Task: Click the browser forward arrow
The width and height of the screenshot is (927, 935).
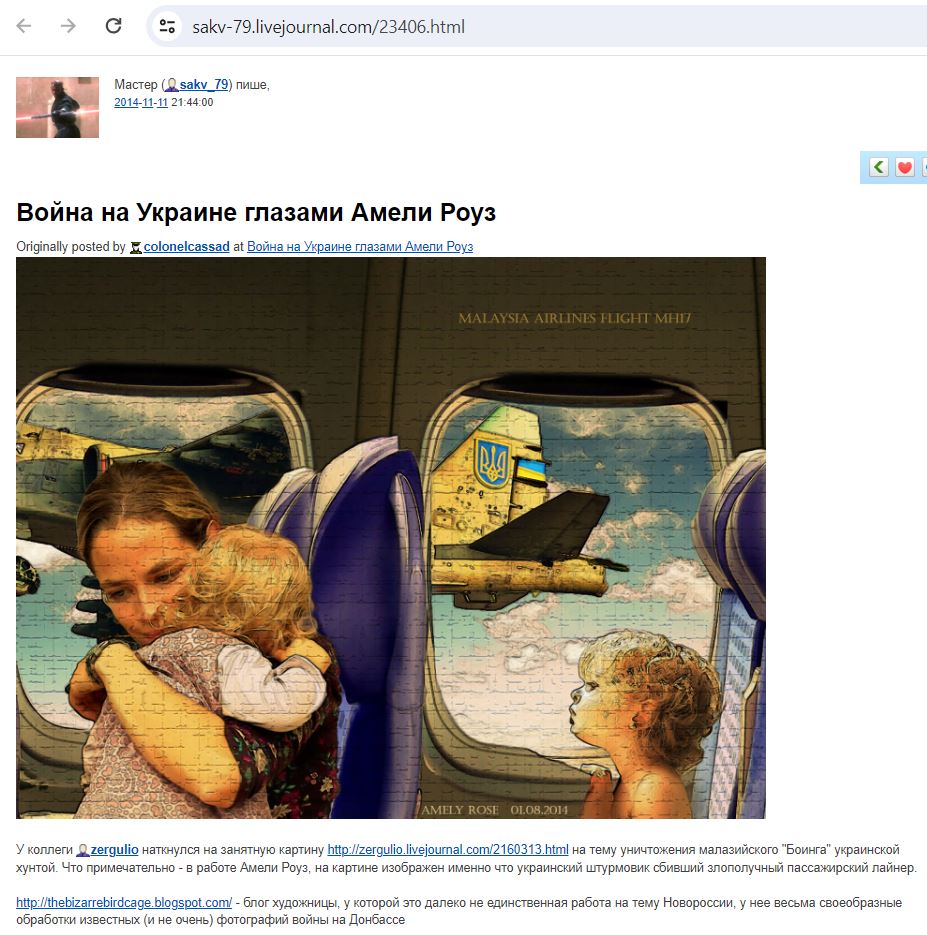Action: coord(69,26)
